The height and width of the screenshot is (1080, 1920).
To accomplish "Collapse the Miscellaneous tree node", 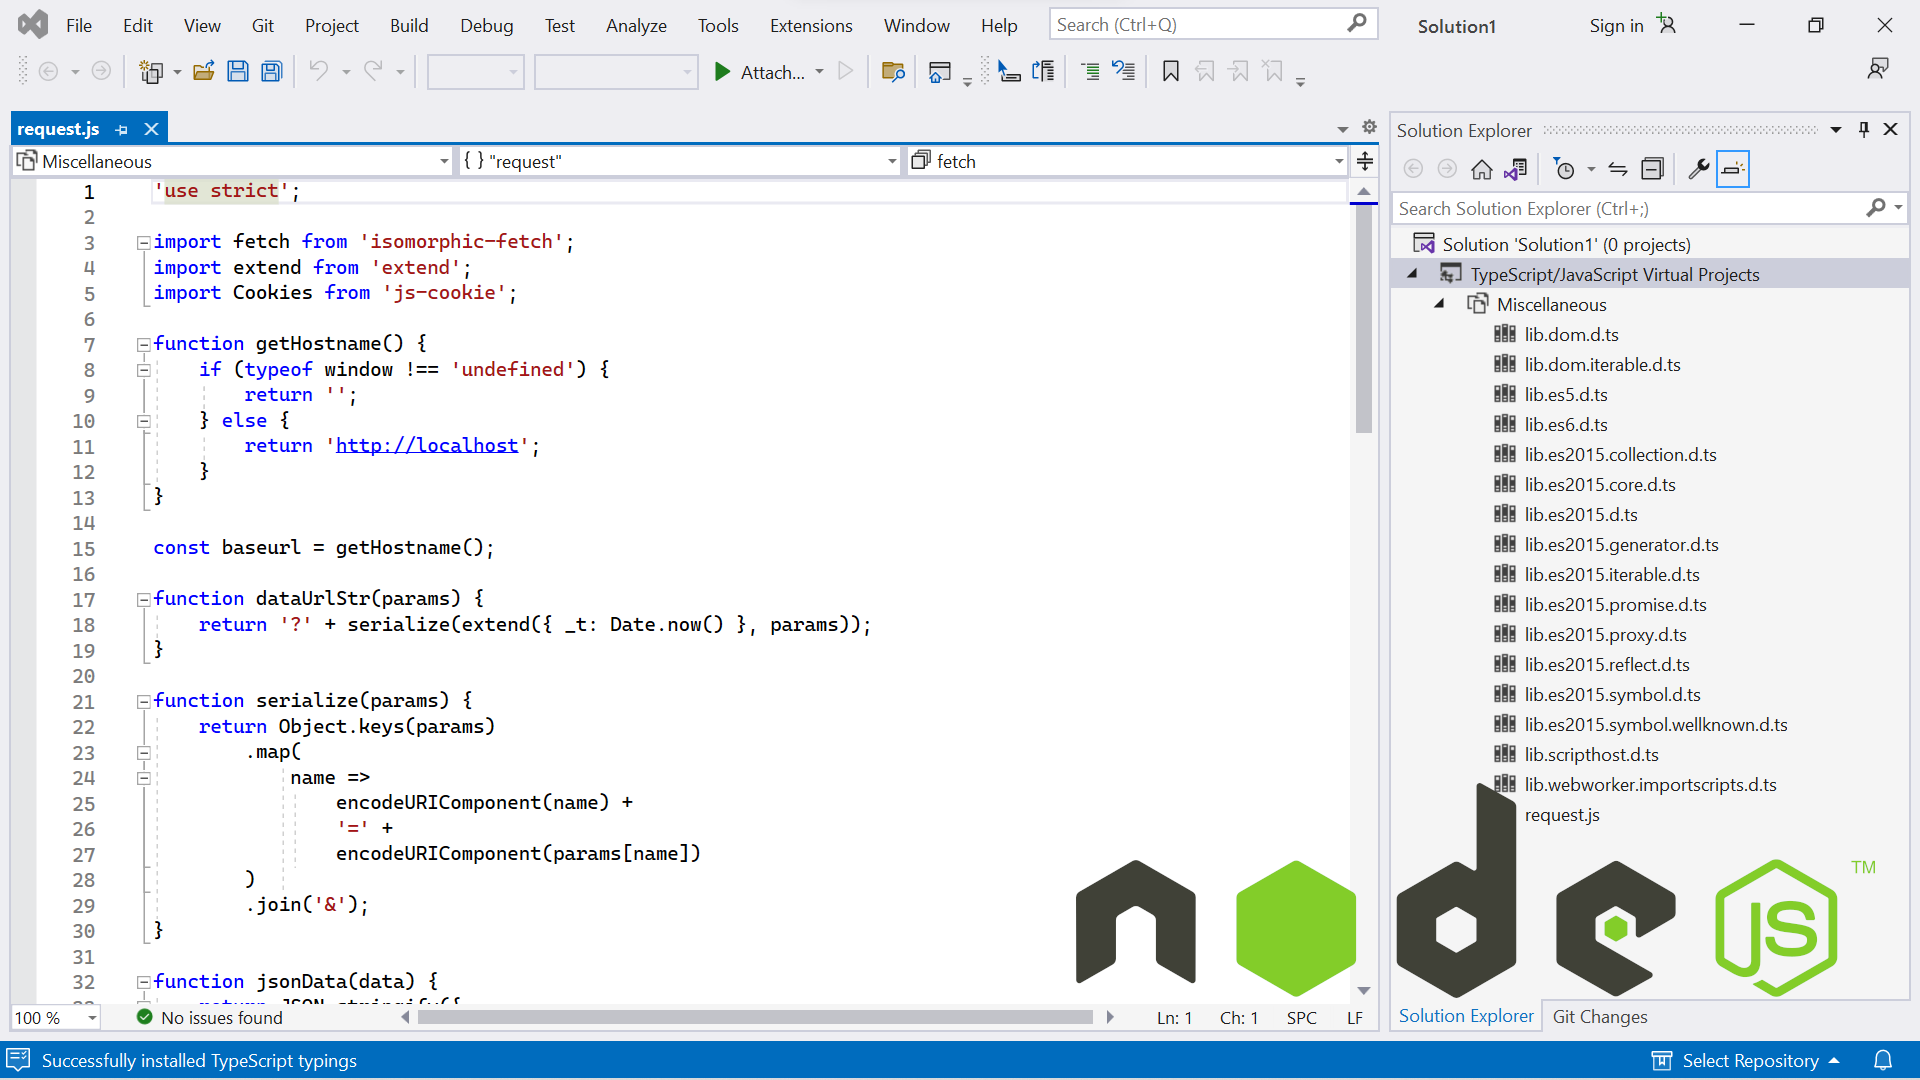I will pos(1439,304).
